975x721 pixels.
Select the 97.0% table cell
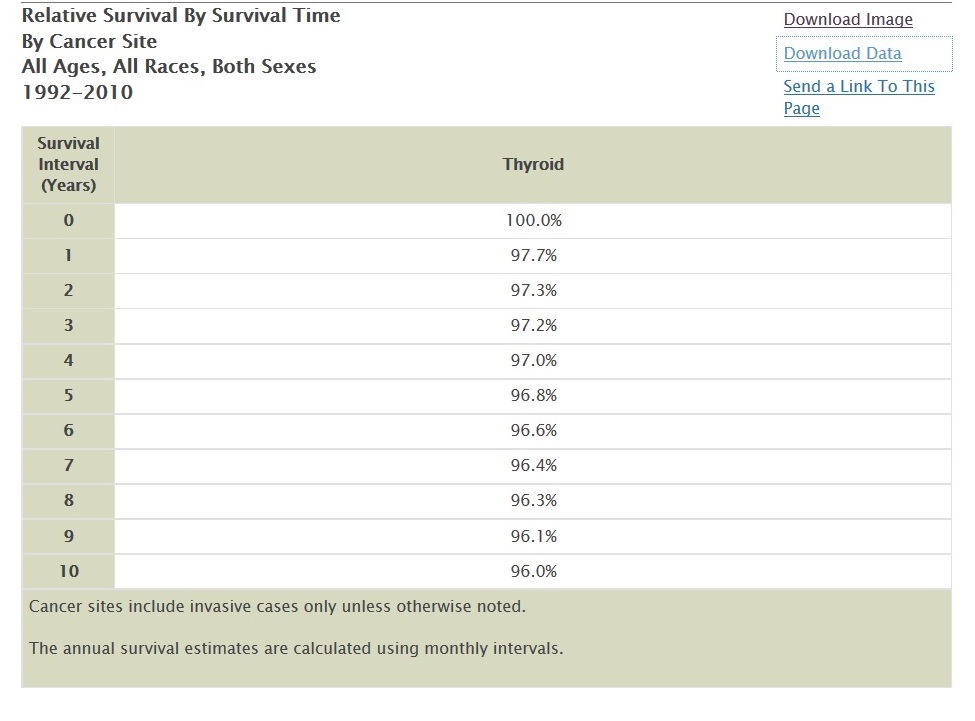(533, 361)
